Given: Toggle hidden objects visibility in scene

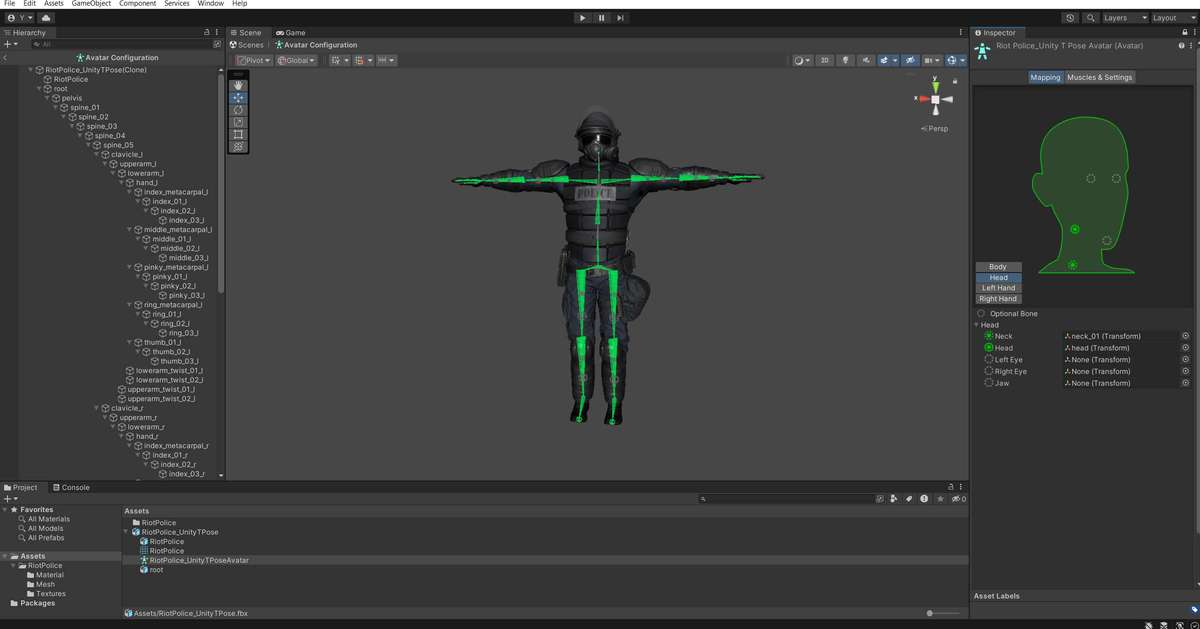Looking at the screenshot, I should [x=910, y=60].
